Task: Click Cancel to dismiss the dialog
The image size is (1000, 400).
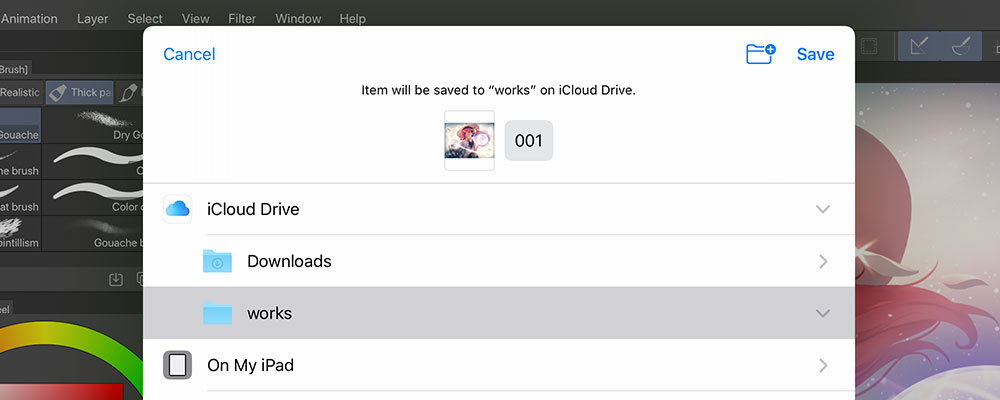Action: coord(189,54)
